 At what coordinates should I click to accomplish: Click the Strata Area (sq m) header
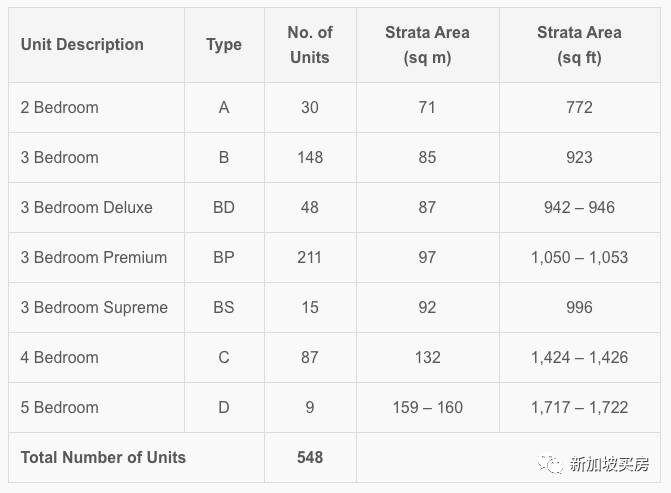tap(427, 45)
